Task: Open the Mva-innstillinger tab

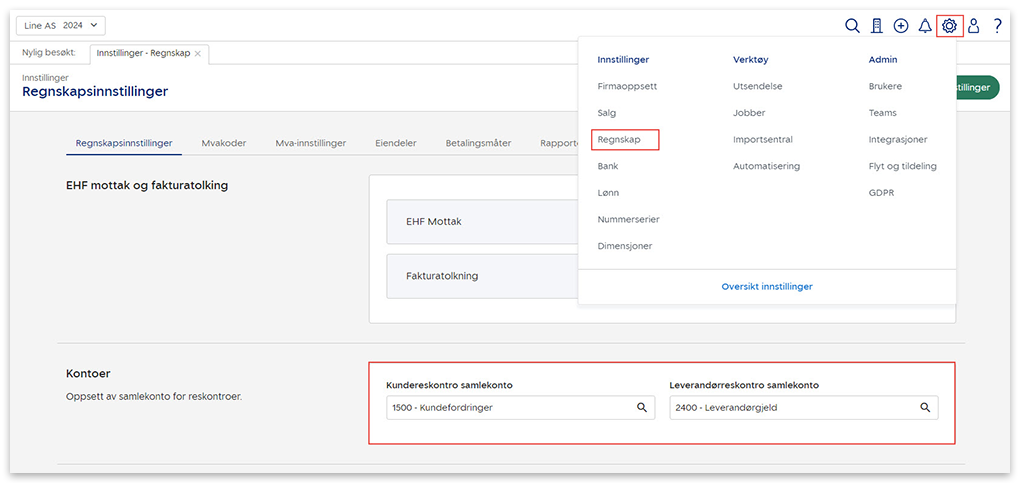Action: point(311,143)
